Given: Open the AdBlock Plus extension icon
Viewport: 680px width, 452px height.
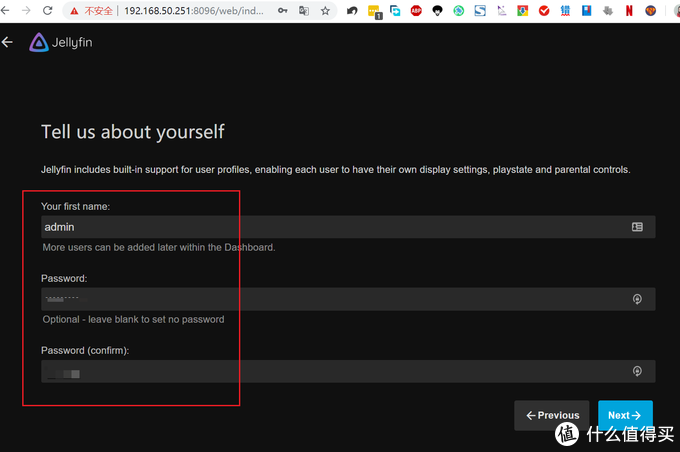Looking at the screenshot, I should coord(416,12).
